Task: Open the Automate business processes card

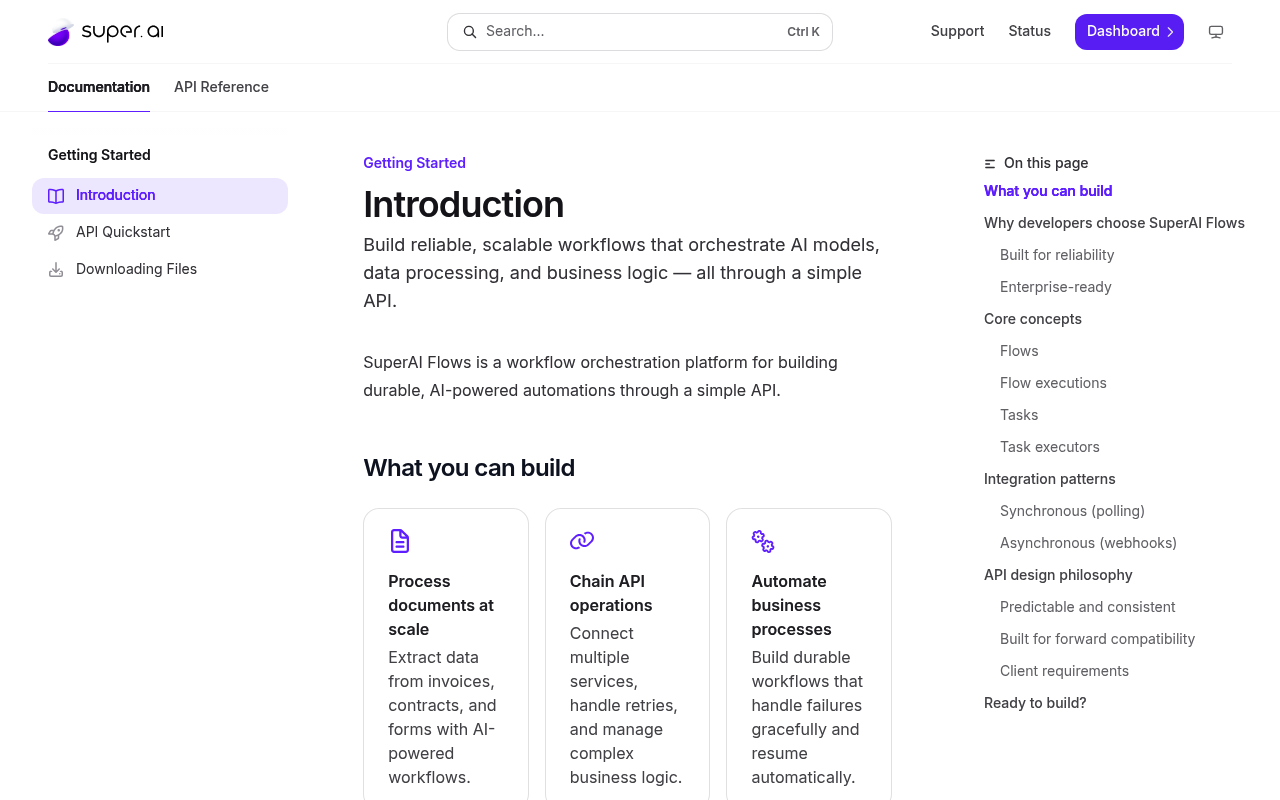Action: tap(809, 654)
